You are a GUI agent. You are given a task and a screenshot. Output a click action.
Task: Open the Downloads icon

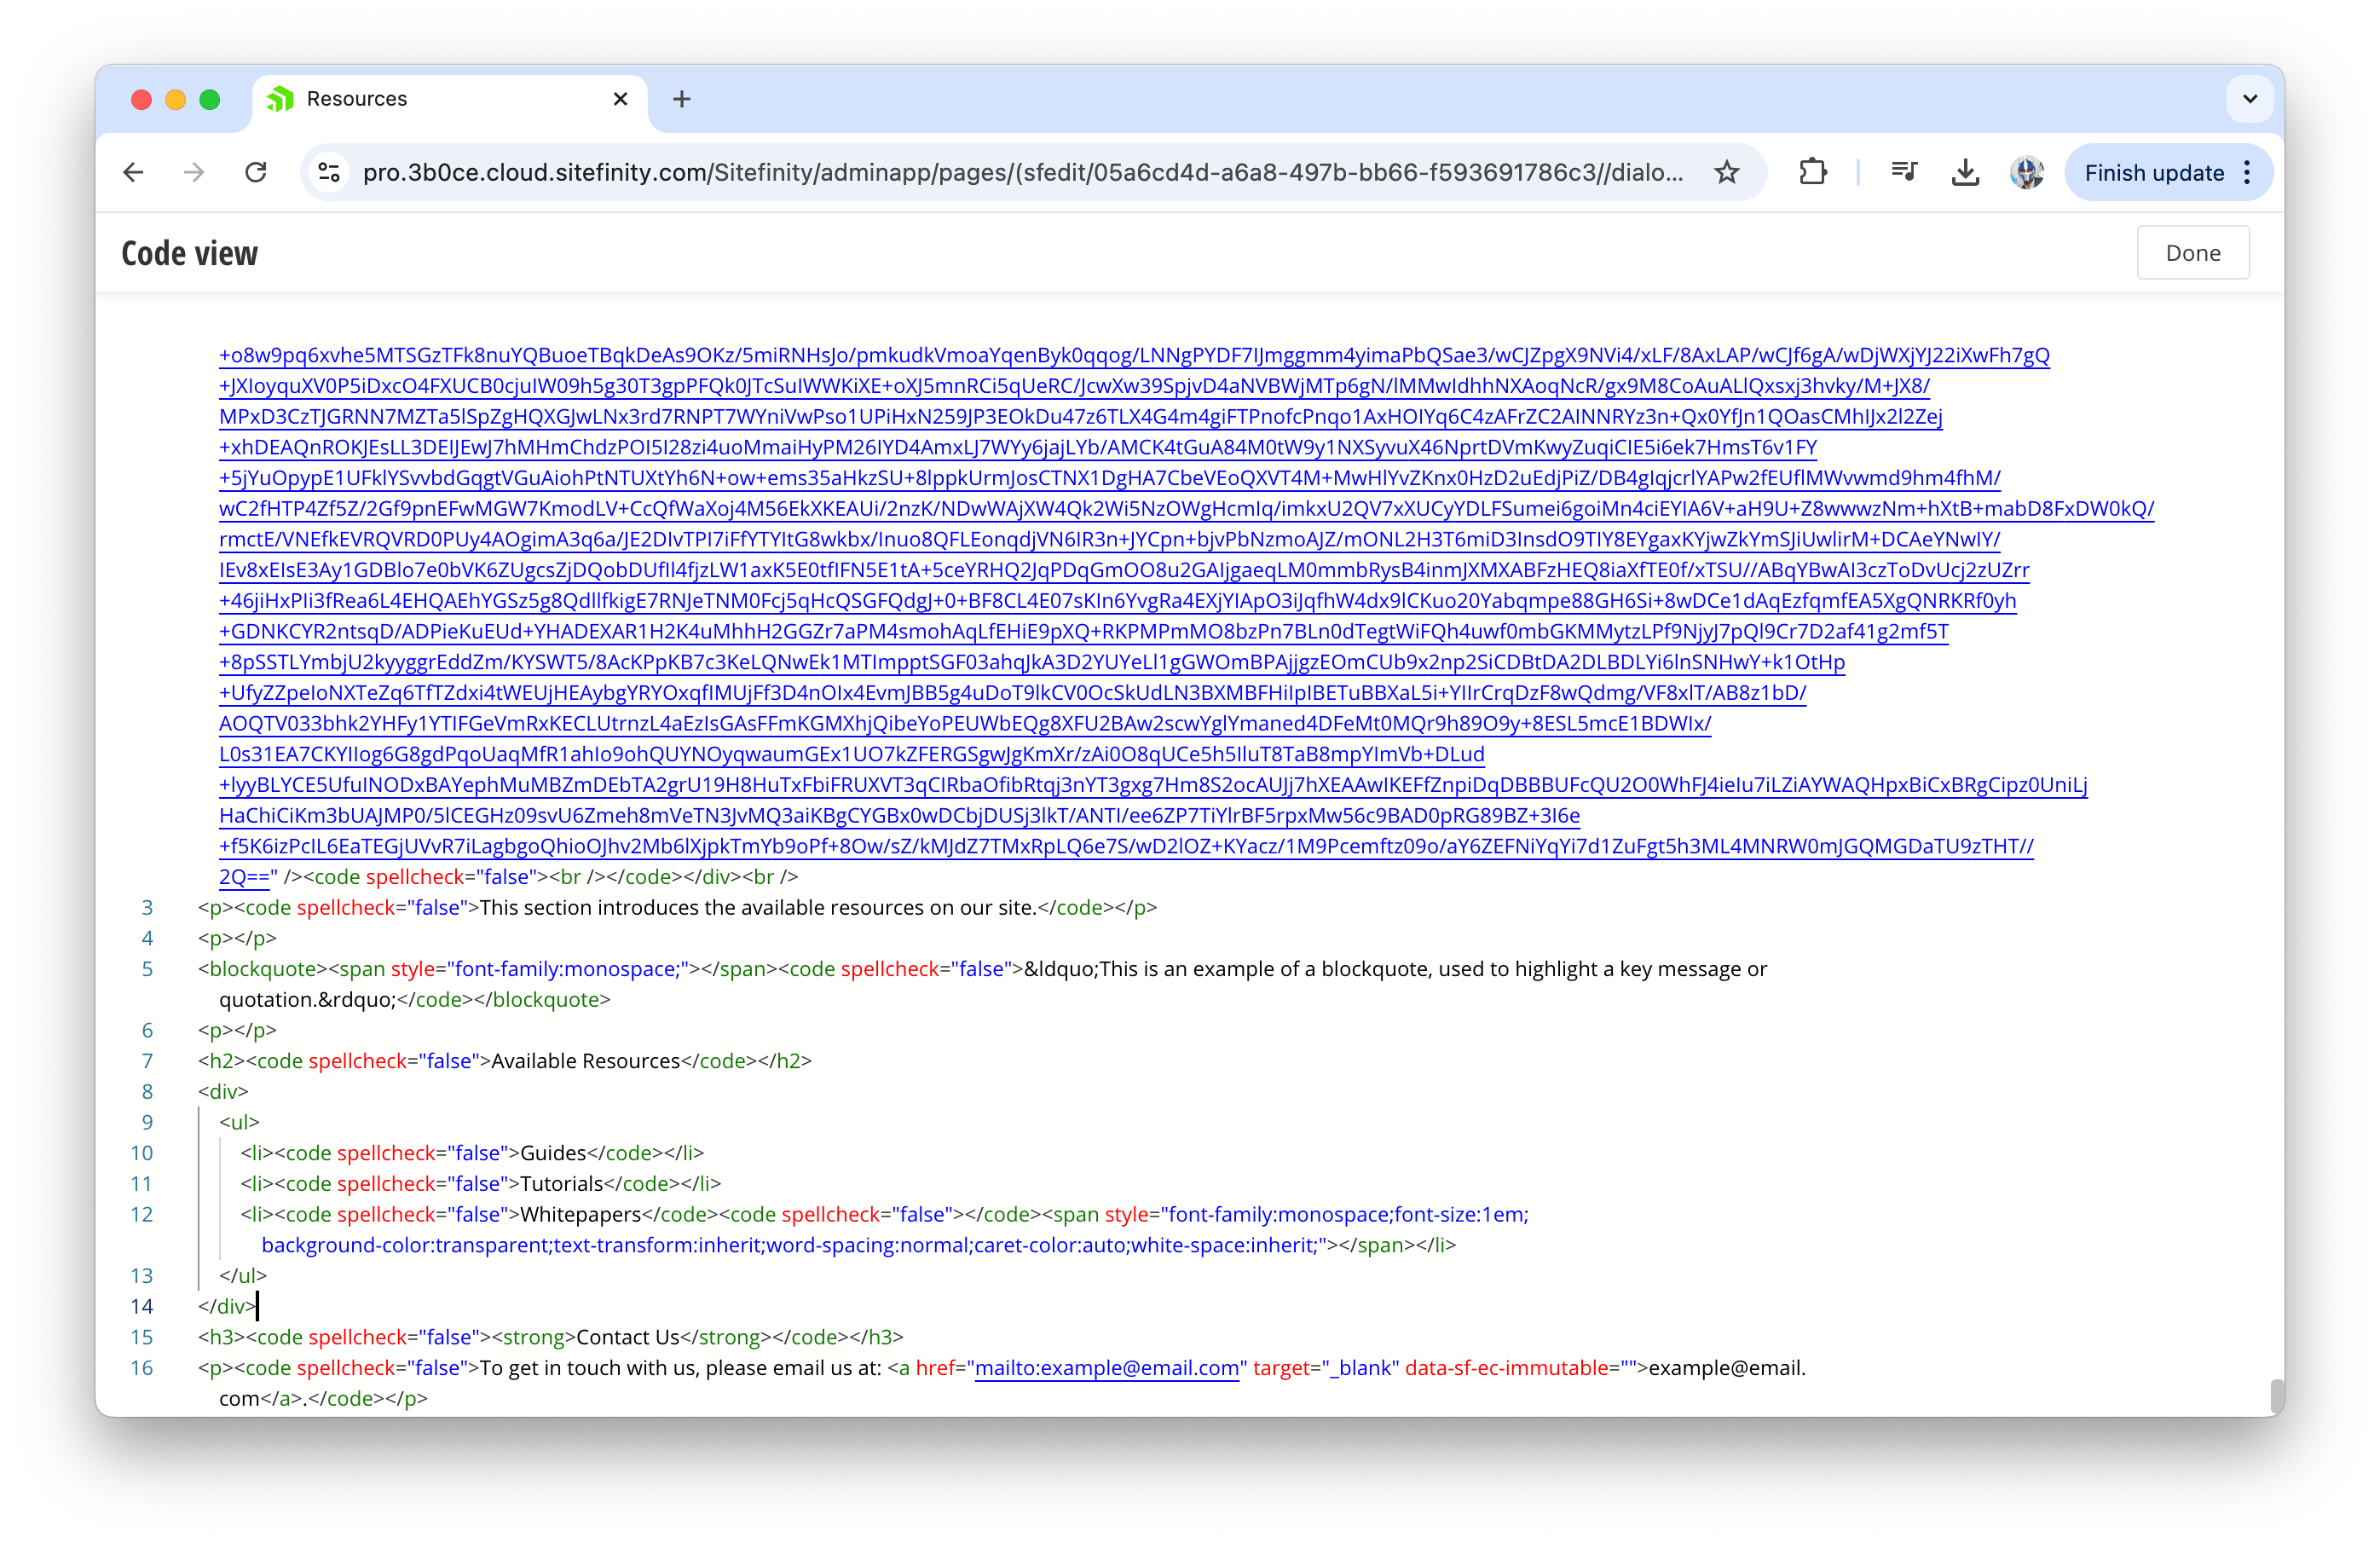tap(1965, 173)
